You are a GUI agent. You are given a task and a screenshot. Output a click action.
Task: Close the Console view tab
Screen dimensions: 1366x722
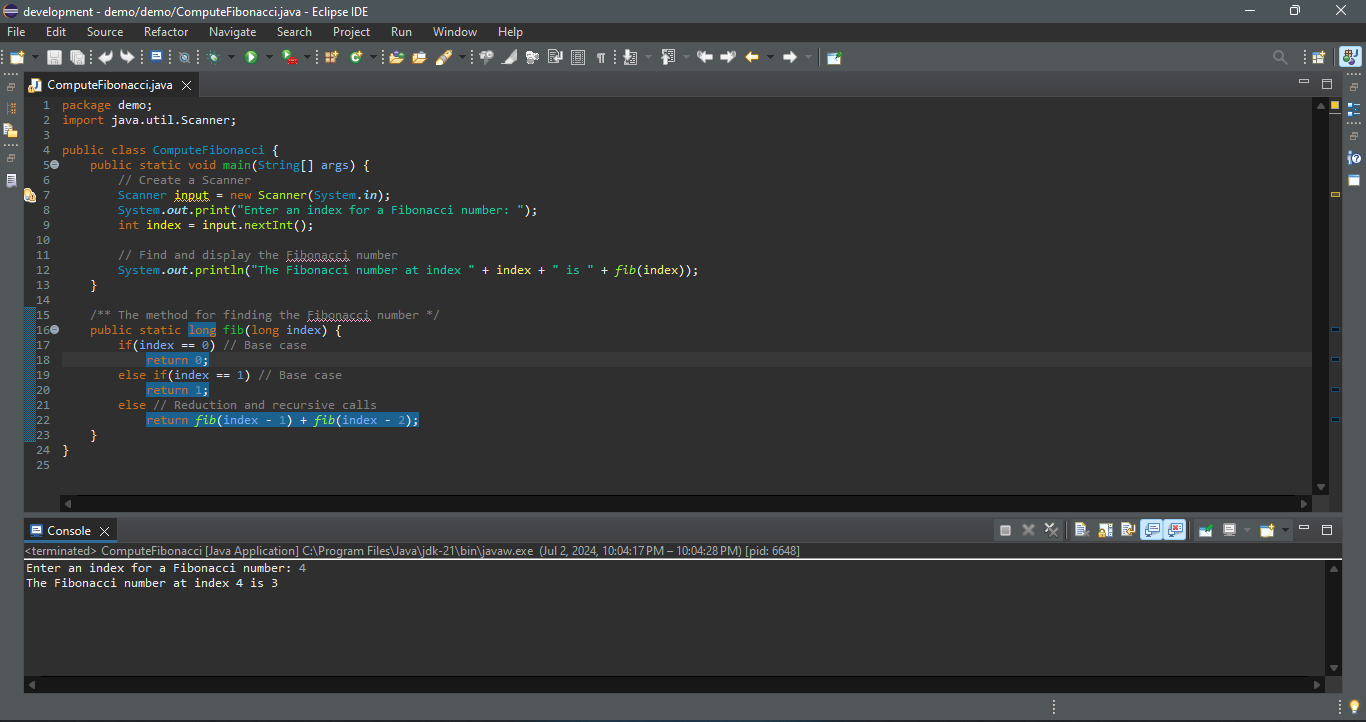pyautogui.click(x=104, y=531)
